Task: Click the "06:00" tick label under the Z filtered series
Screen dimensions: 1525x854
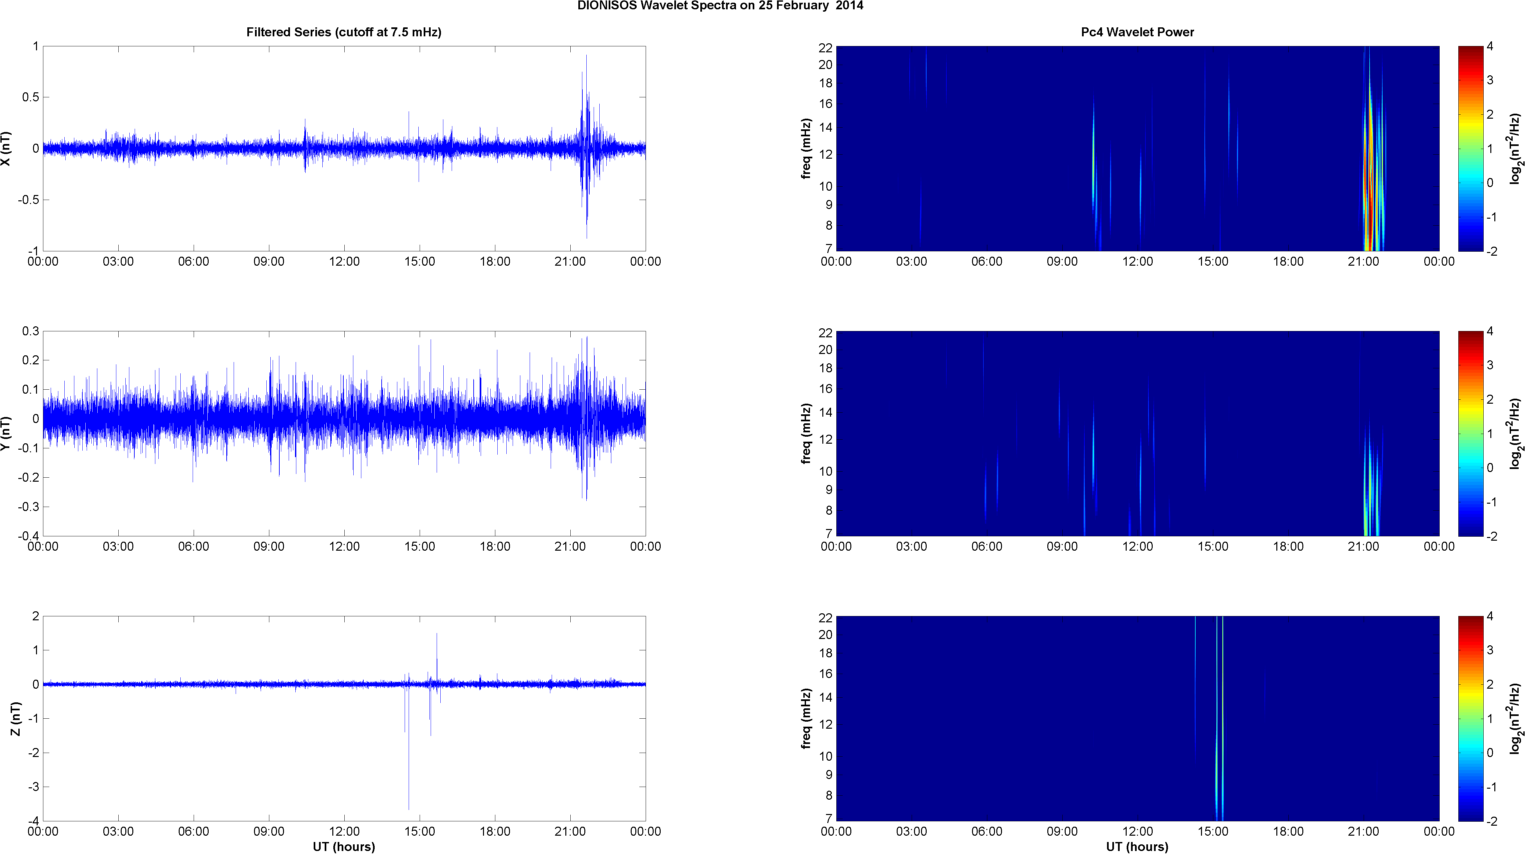Action: [193, 832]
